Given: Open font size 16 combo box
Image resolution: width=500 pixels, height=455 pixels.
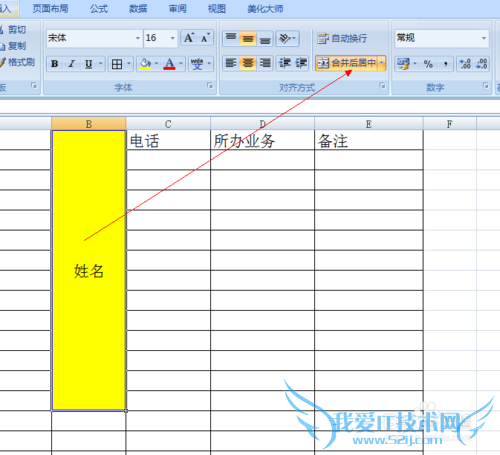Looking at the screenshot, I should coord(160,38).
